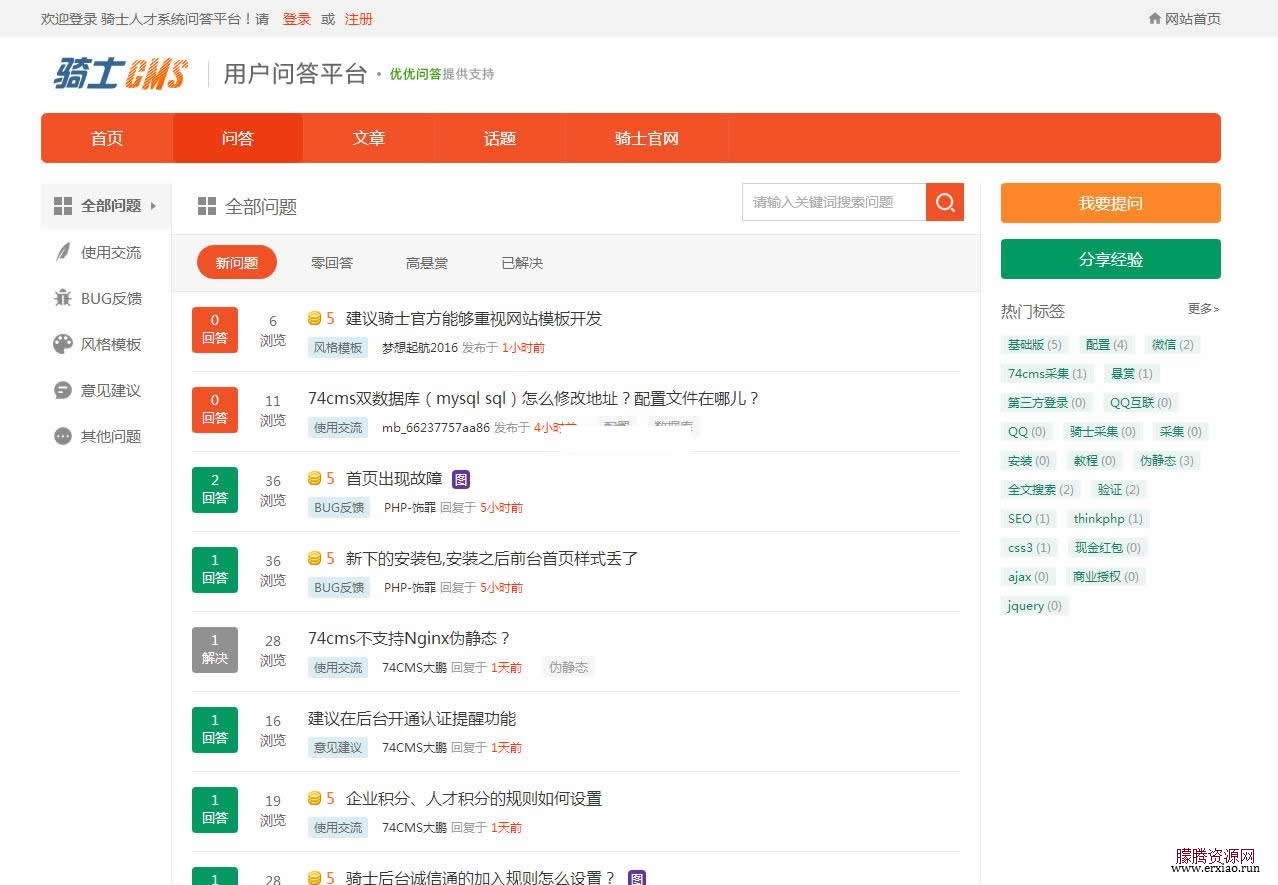Click the 分享经验 button
The image size is (1278, 885).
point(1110,259)
